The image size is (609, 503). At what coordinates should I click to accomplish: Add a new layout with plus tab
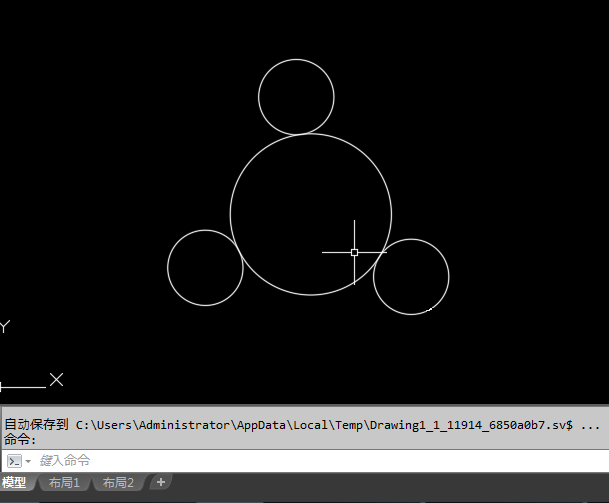coord(160,482)
